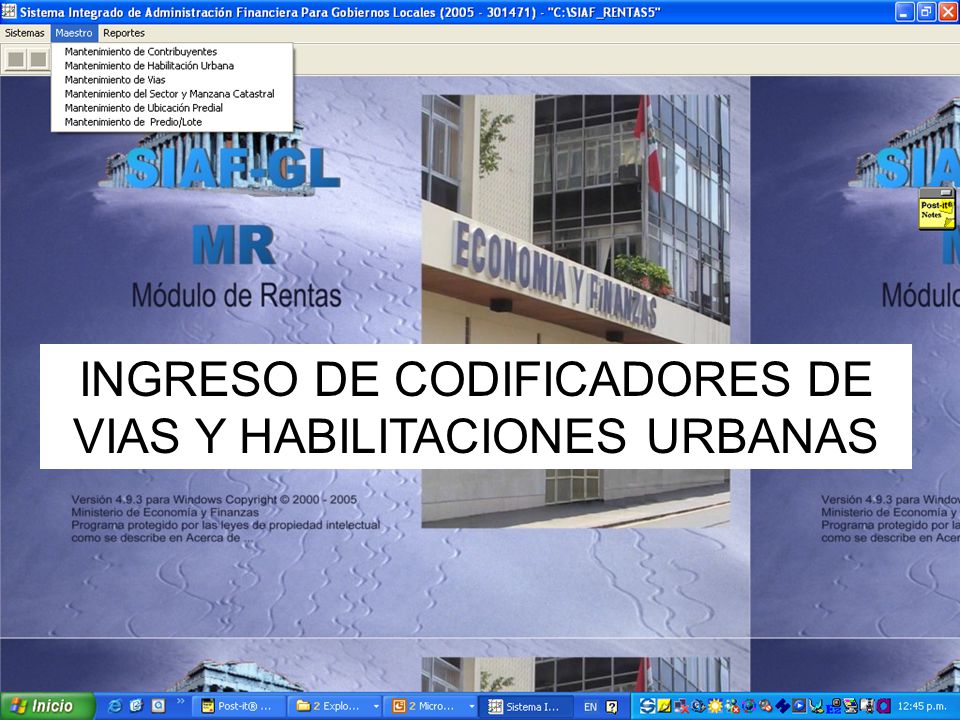Viewport: 960px width, 720px height.
Task: Open the Inicio start menu
Action: (47, 707)
